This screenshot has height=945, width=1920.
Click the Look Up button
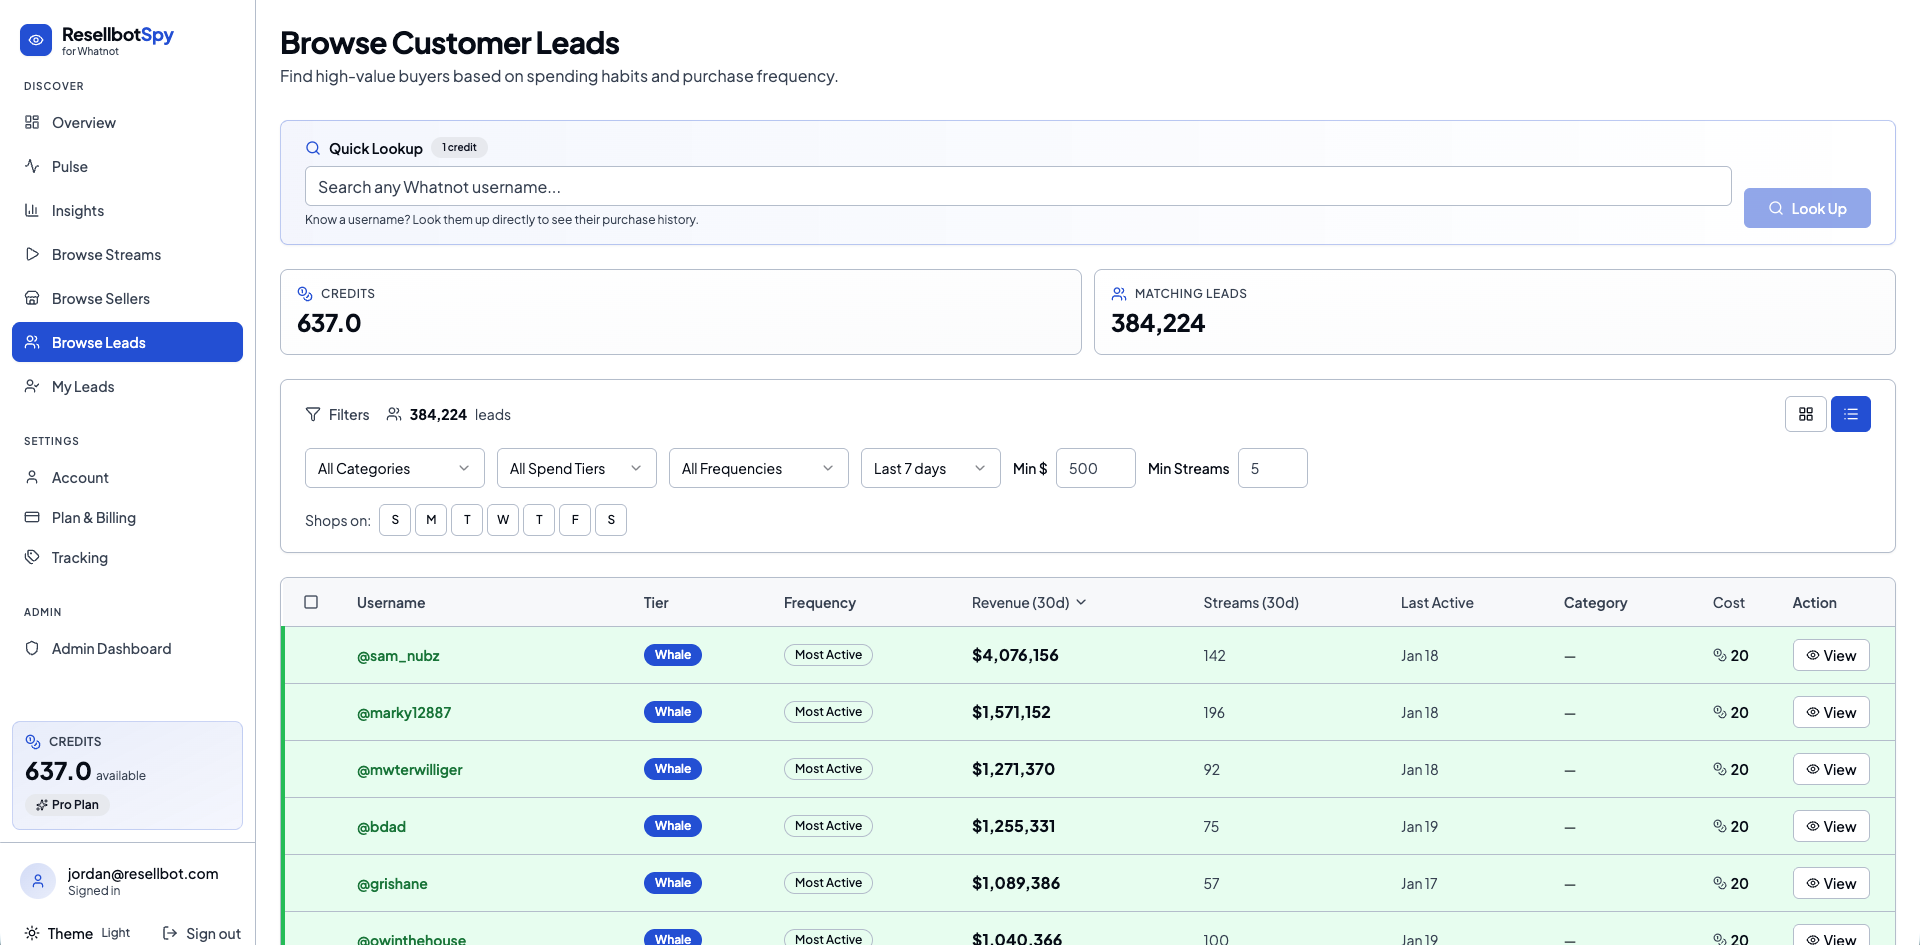coord(1807,208)
